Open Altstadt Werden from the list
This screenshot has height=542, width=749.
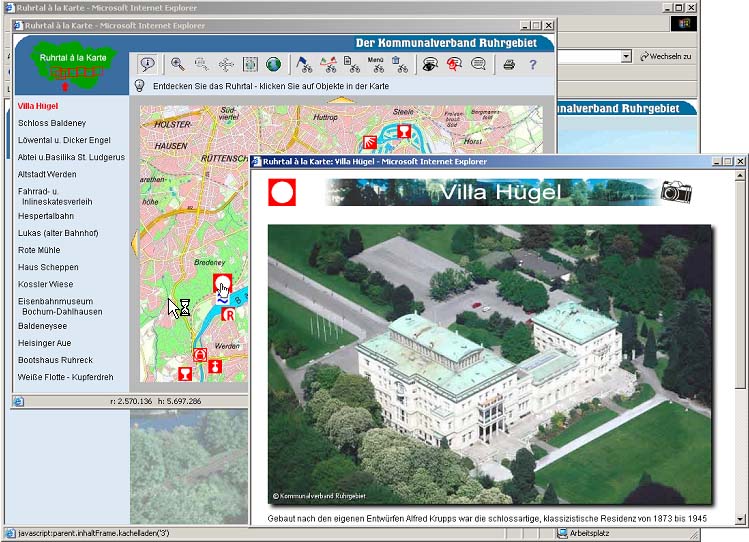click(x=47, y=174)
